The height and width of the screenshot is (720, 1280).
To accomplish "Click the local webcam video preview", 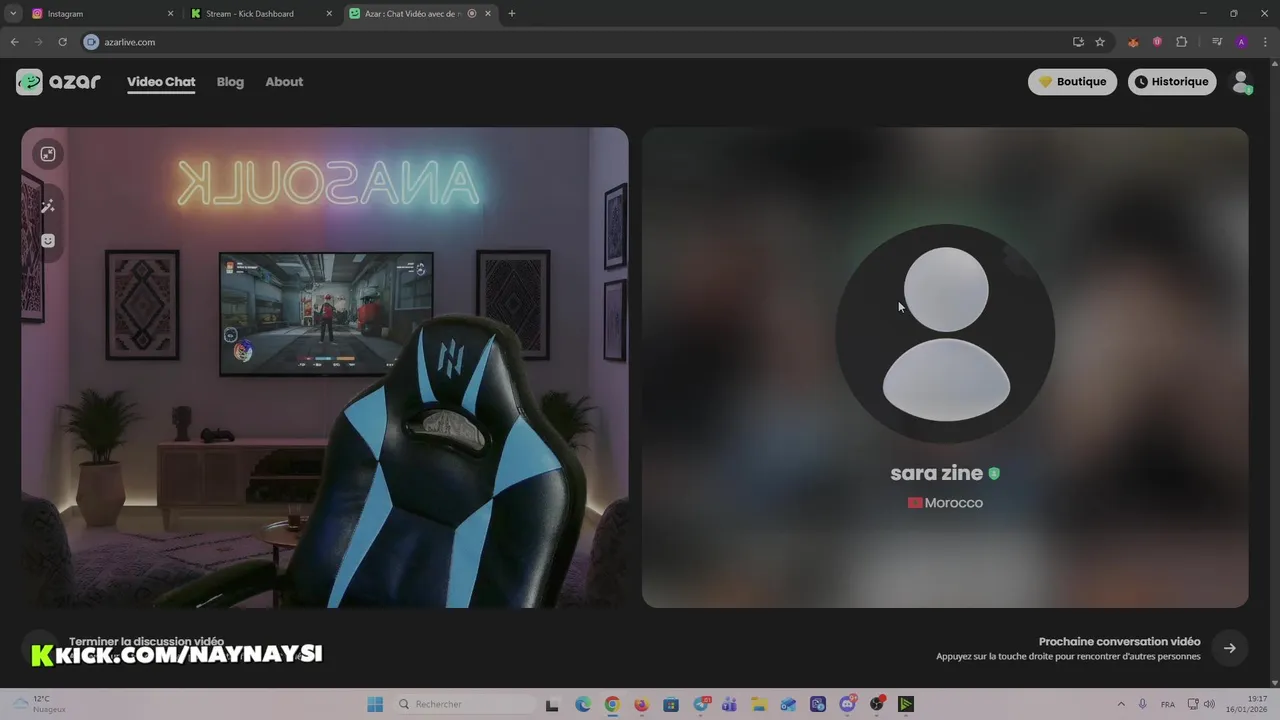I will point(325,367).
